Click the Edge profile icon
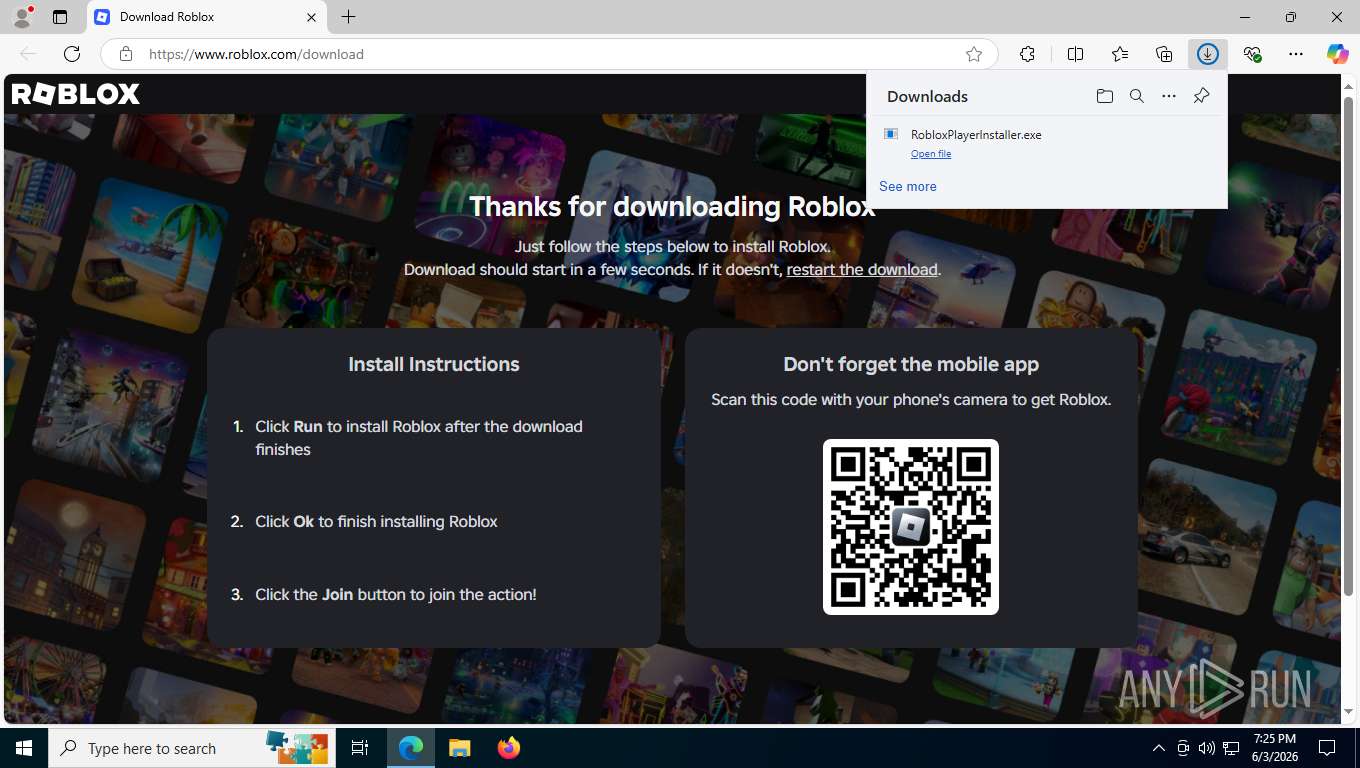The width and height of the screenshot is (1360, 768). (22, 17)
